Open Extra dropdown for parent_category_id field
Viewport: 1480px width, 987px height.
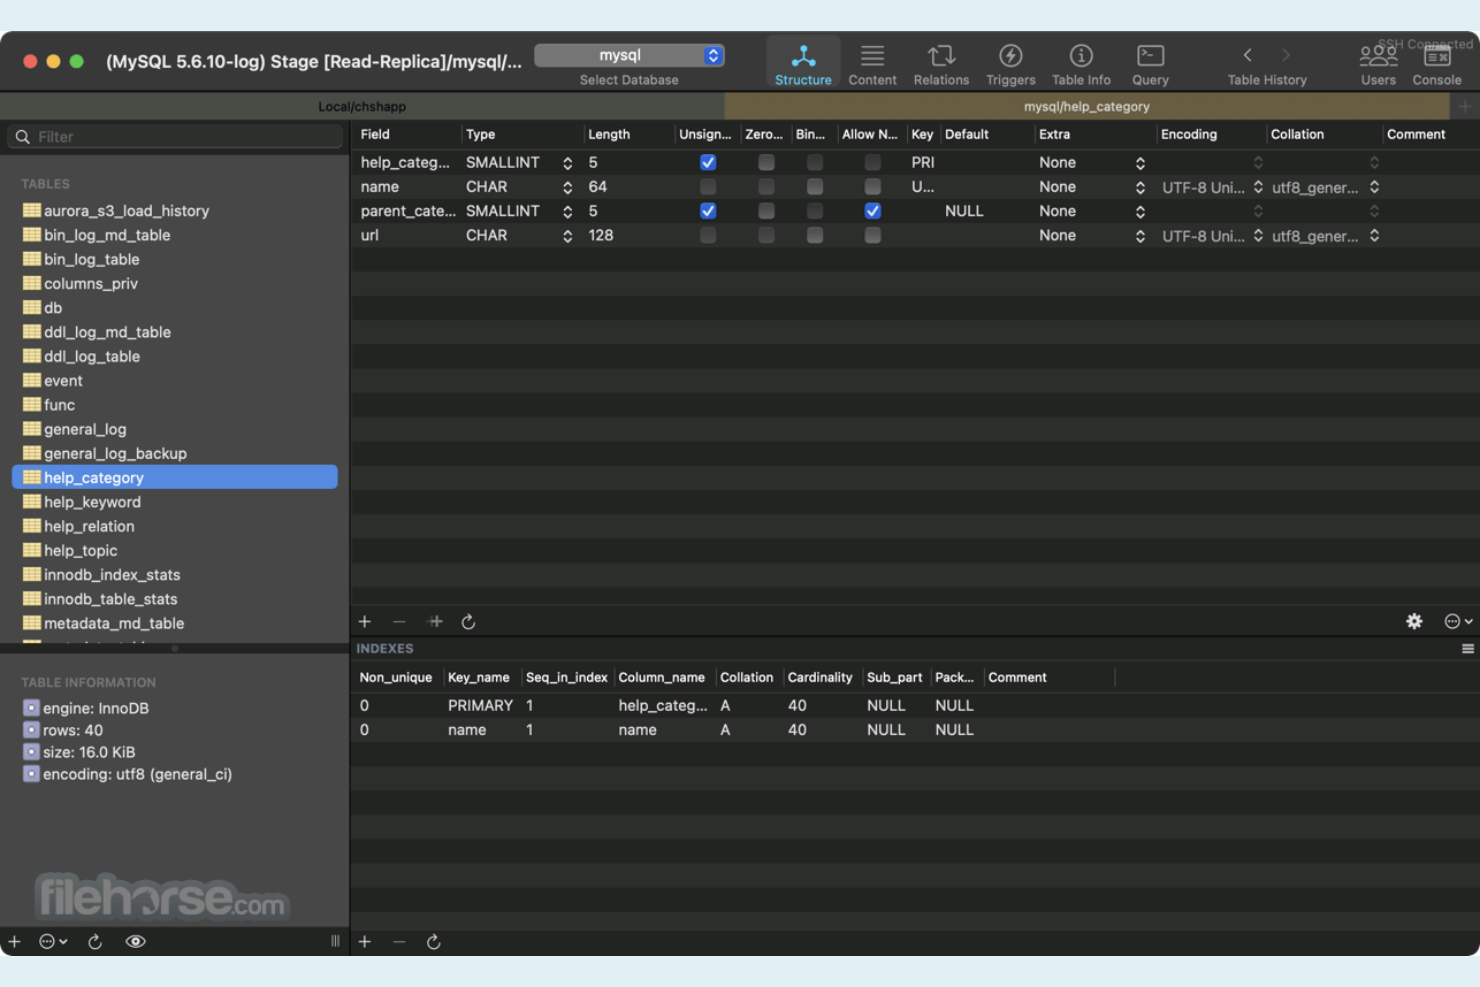pos(1140,211)
